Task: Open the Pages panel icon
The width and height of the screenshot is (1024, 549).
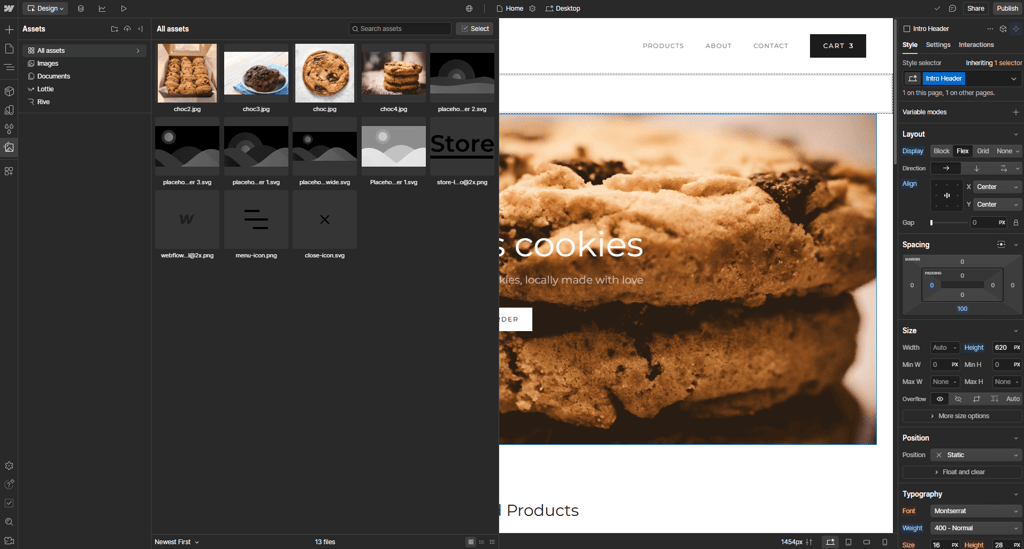Action: coord(9,49)
